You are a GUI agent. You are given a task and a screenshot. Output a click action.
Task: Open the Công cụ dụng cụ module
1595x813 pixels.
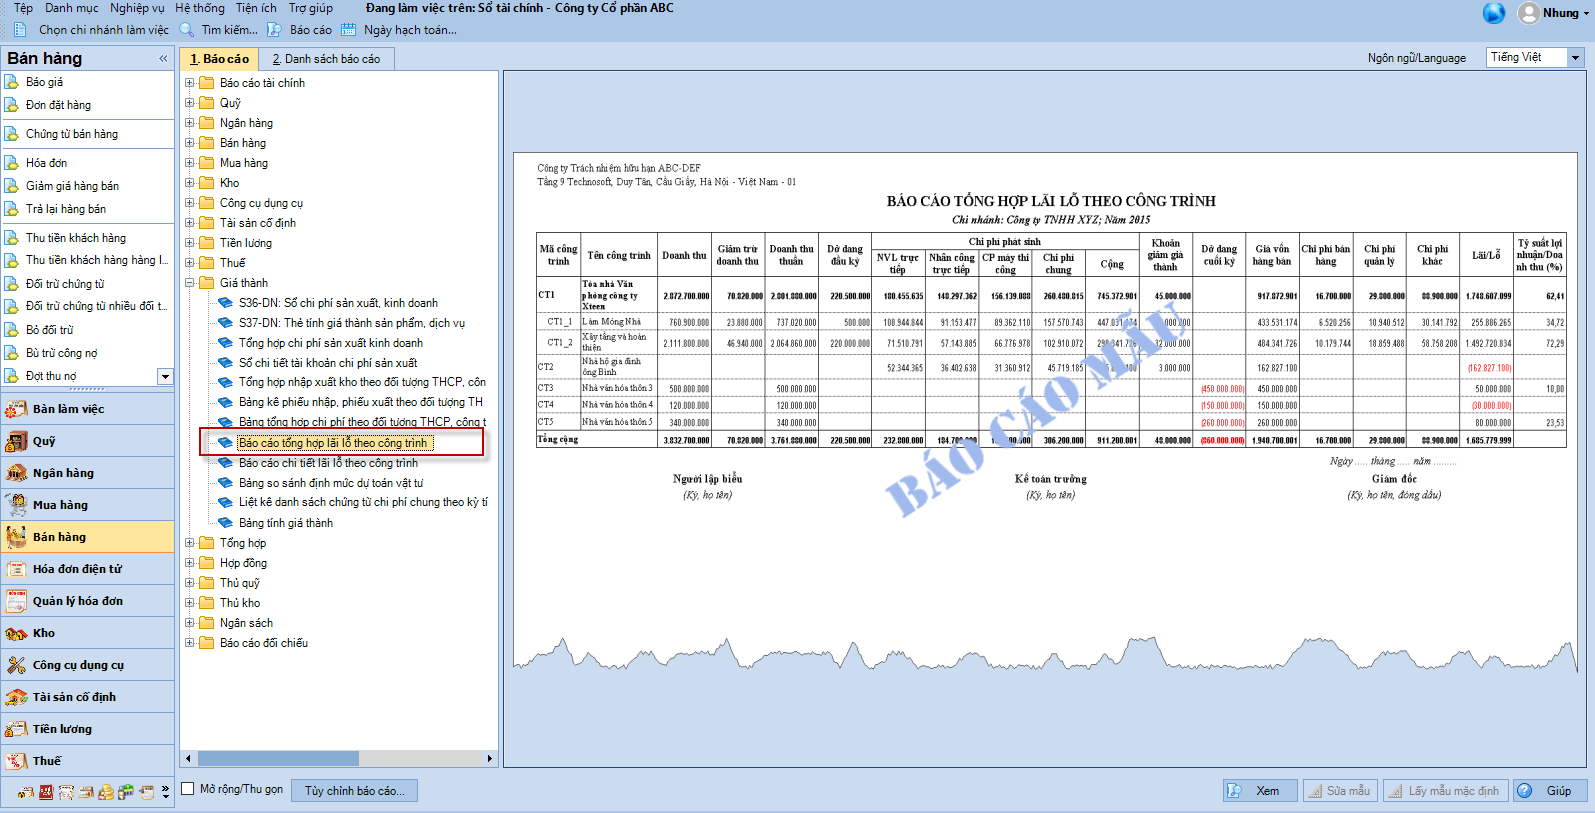click(78, 665)
